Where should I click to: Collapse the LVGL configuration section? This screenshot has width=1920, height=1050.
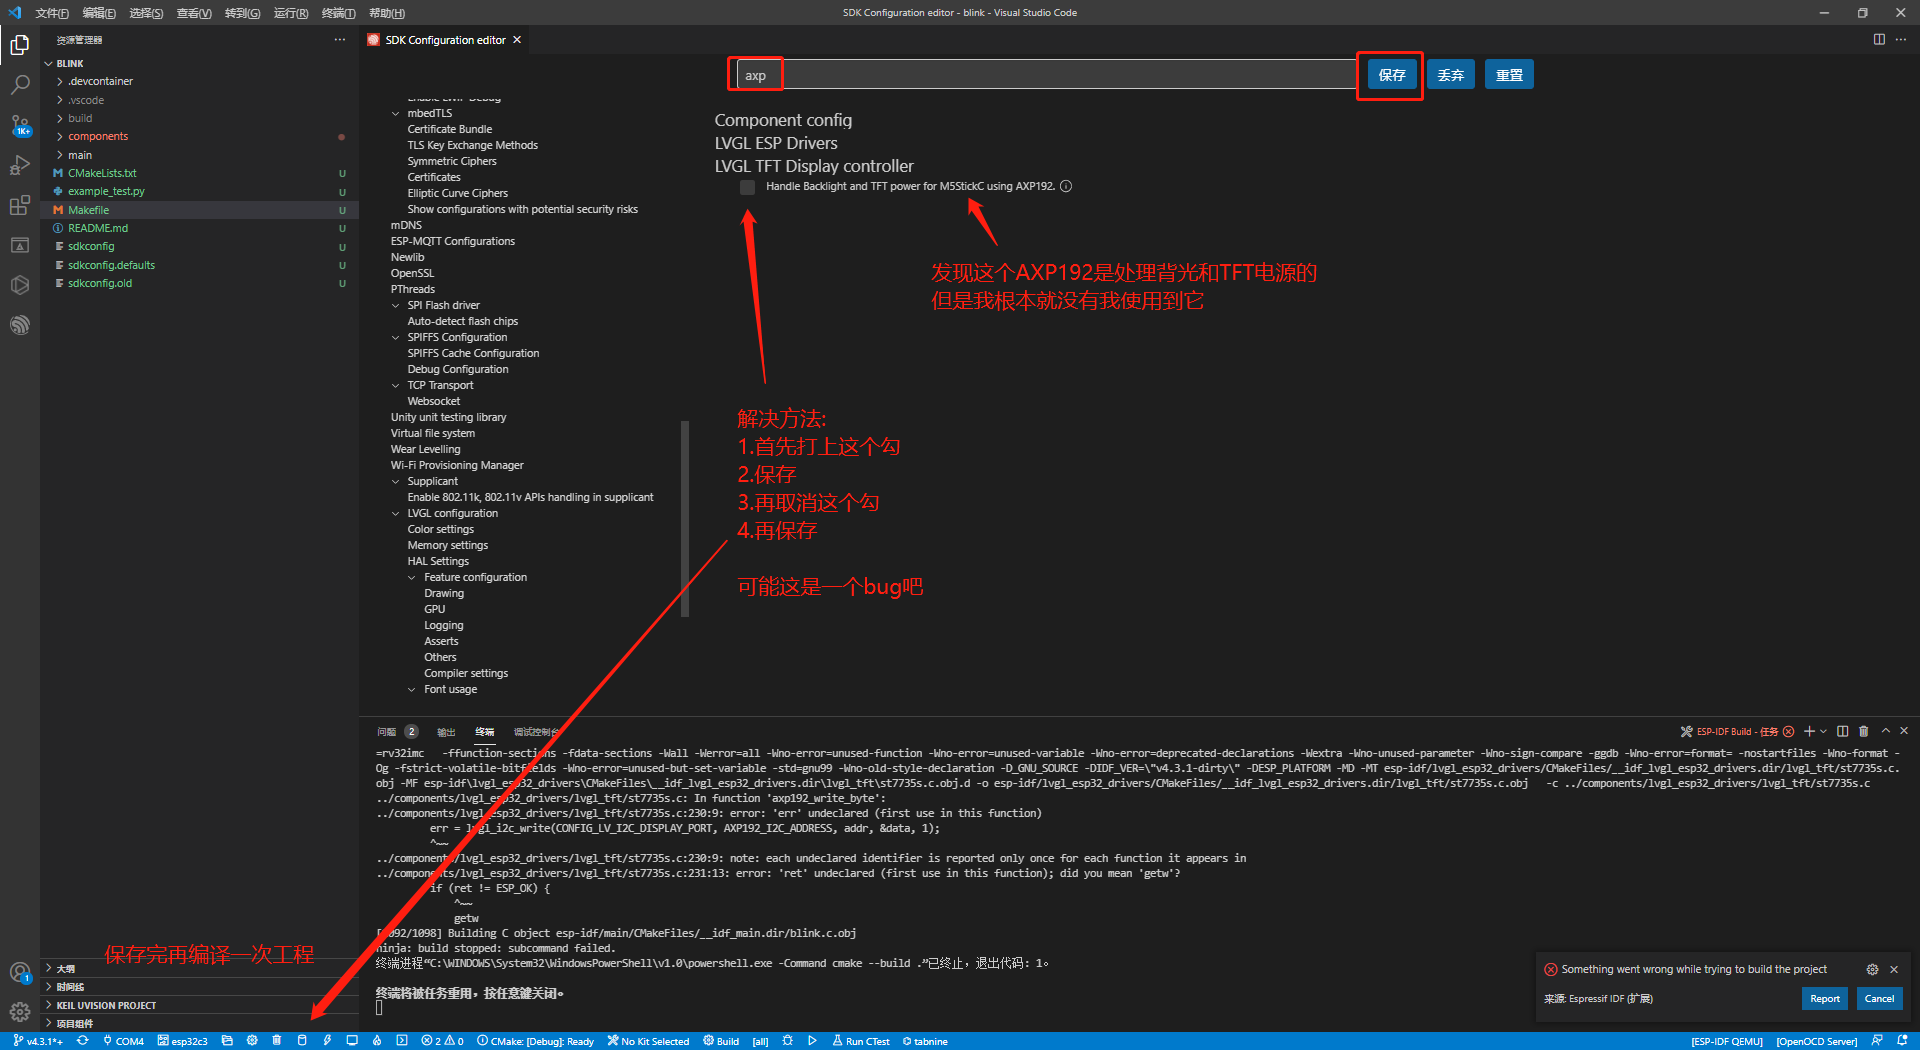396,513
